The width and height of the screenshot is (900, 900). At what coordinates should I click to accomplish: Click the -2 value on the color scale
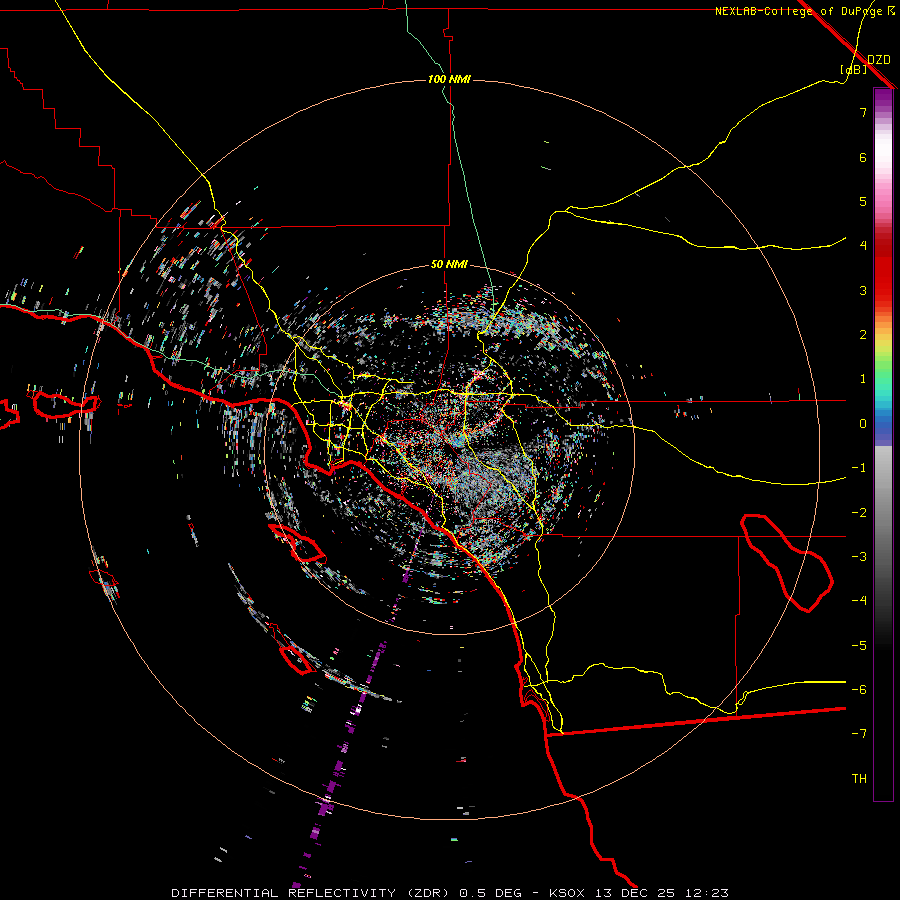[859, 513]
